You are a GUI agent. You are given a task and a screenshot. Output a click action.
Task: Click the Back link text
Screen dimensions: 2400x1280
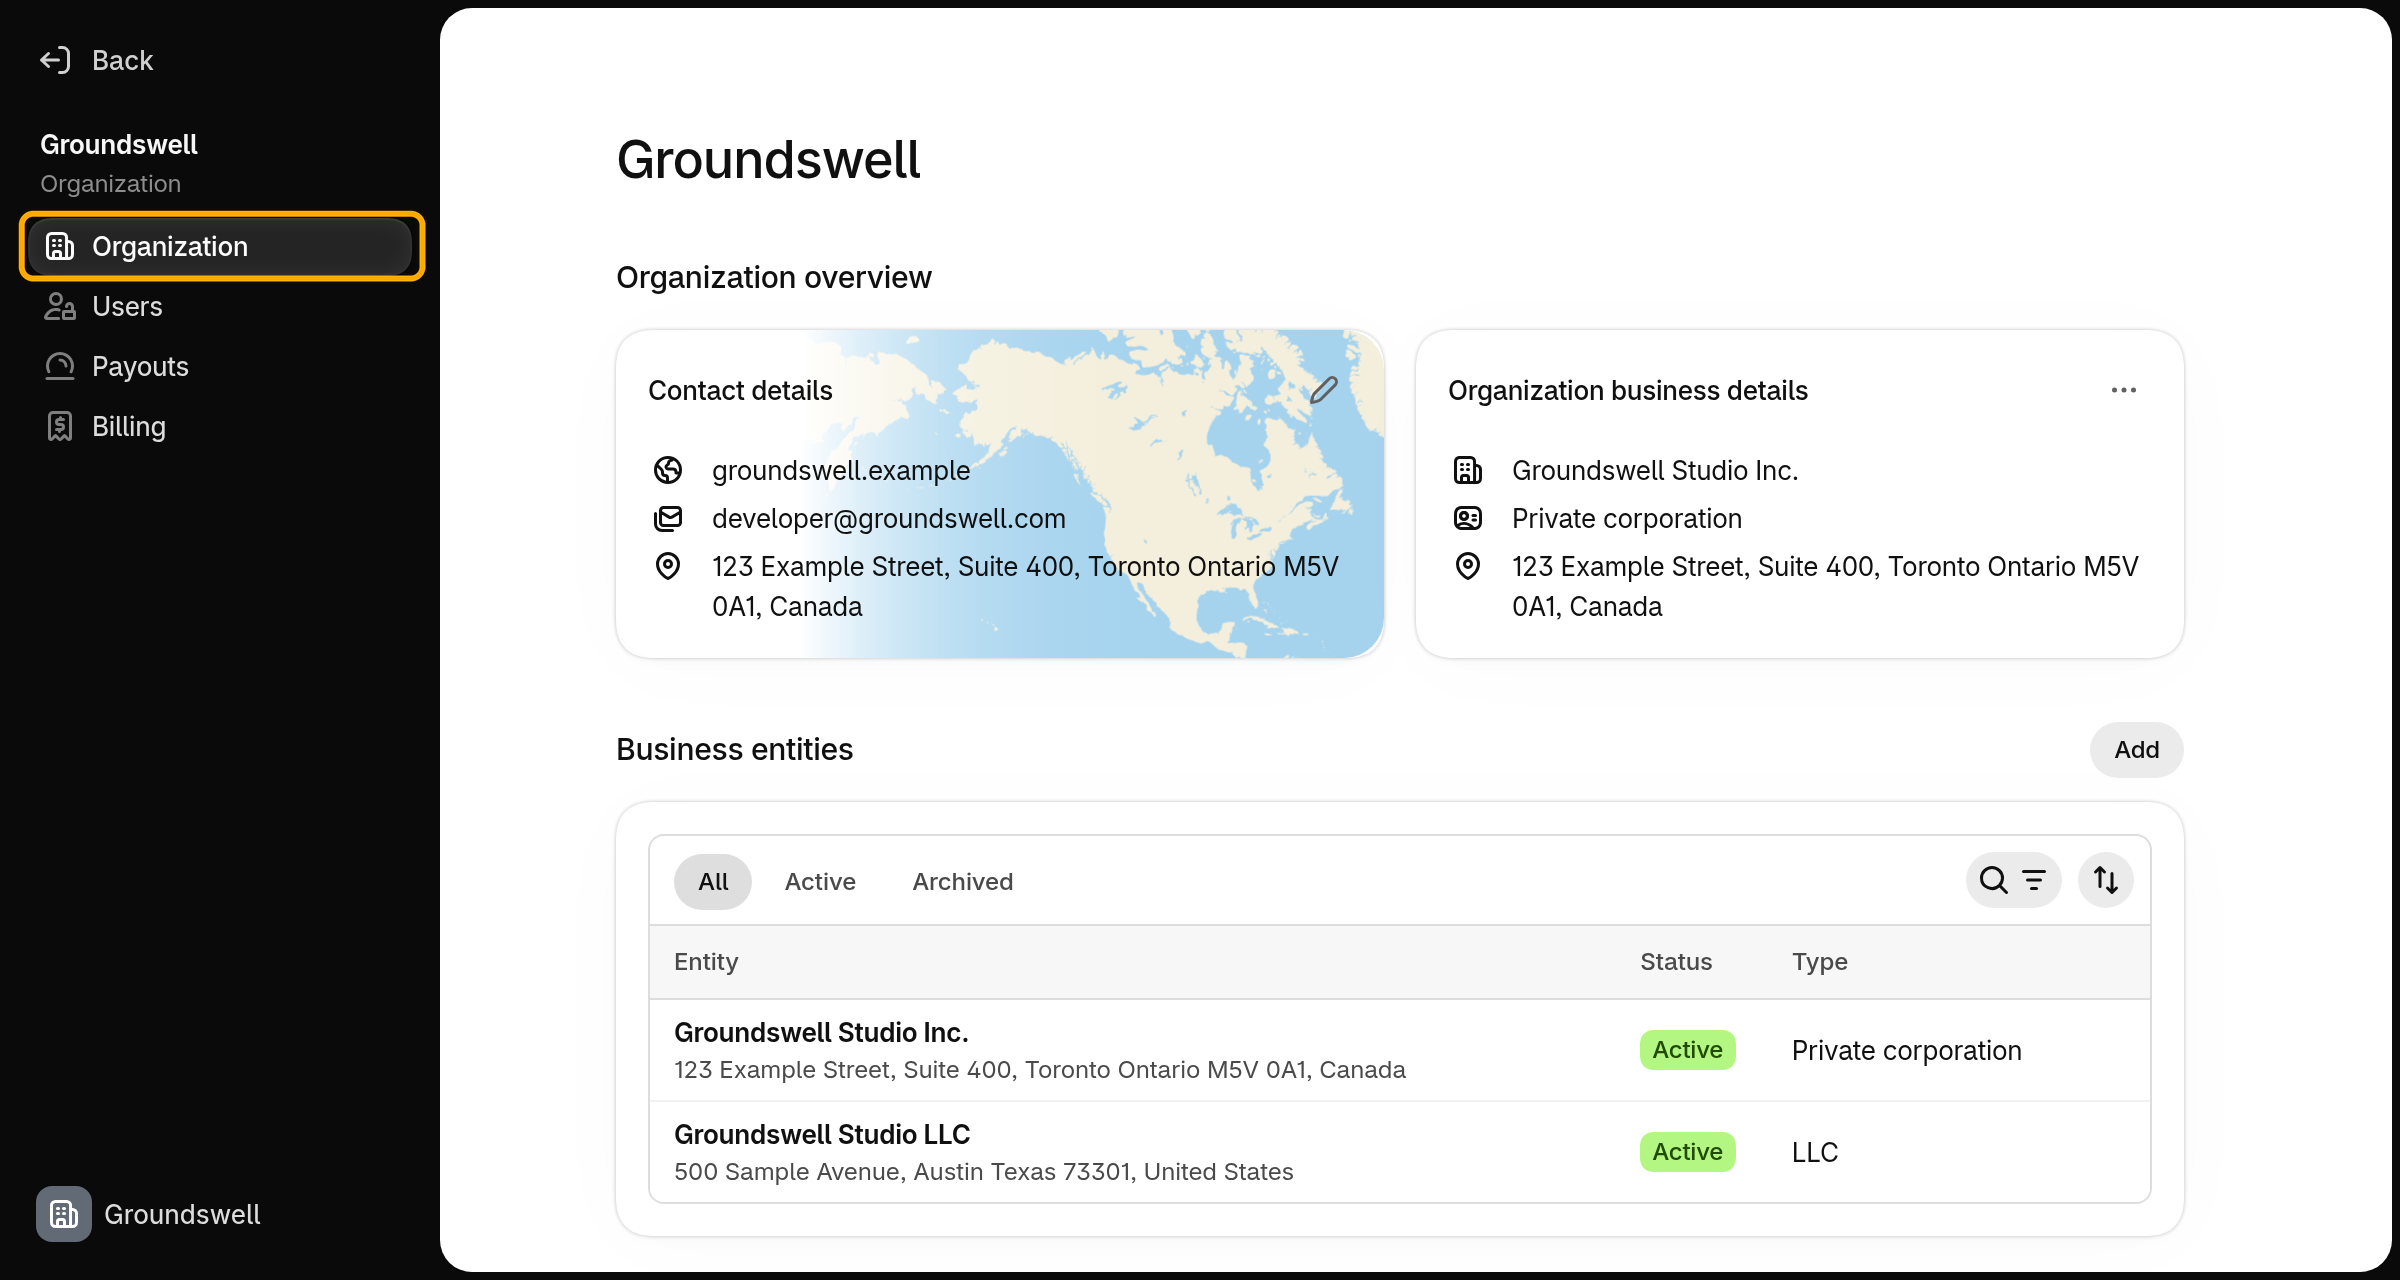[122, 60]
